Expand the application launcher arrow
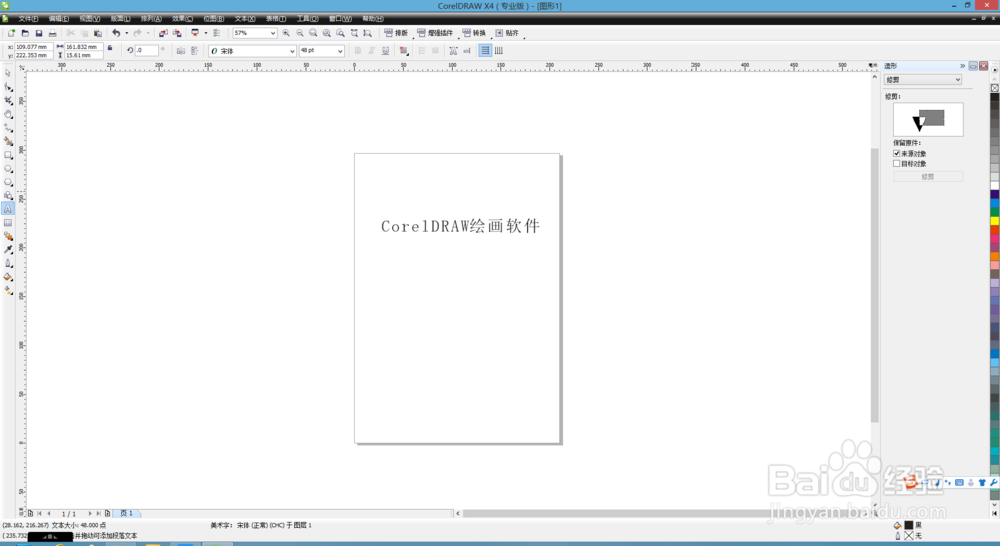 click(x=205, y=33)
